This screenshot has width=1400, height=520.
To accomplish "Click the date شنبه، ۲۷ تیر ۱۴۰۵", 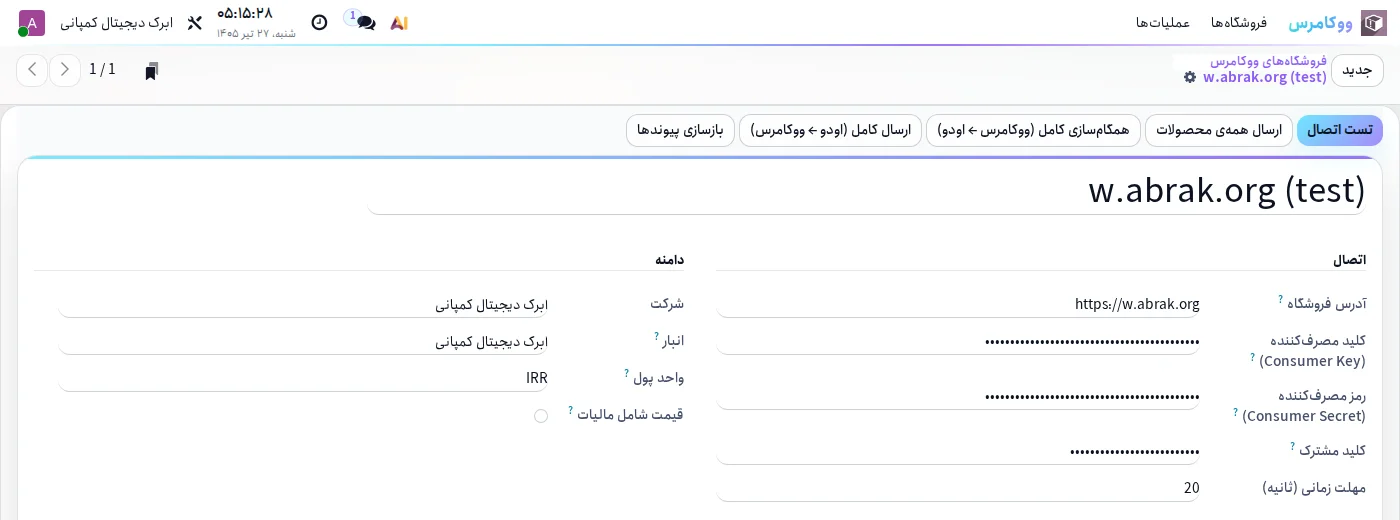I will [256, 33].
